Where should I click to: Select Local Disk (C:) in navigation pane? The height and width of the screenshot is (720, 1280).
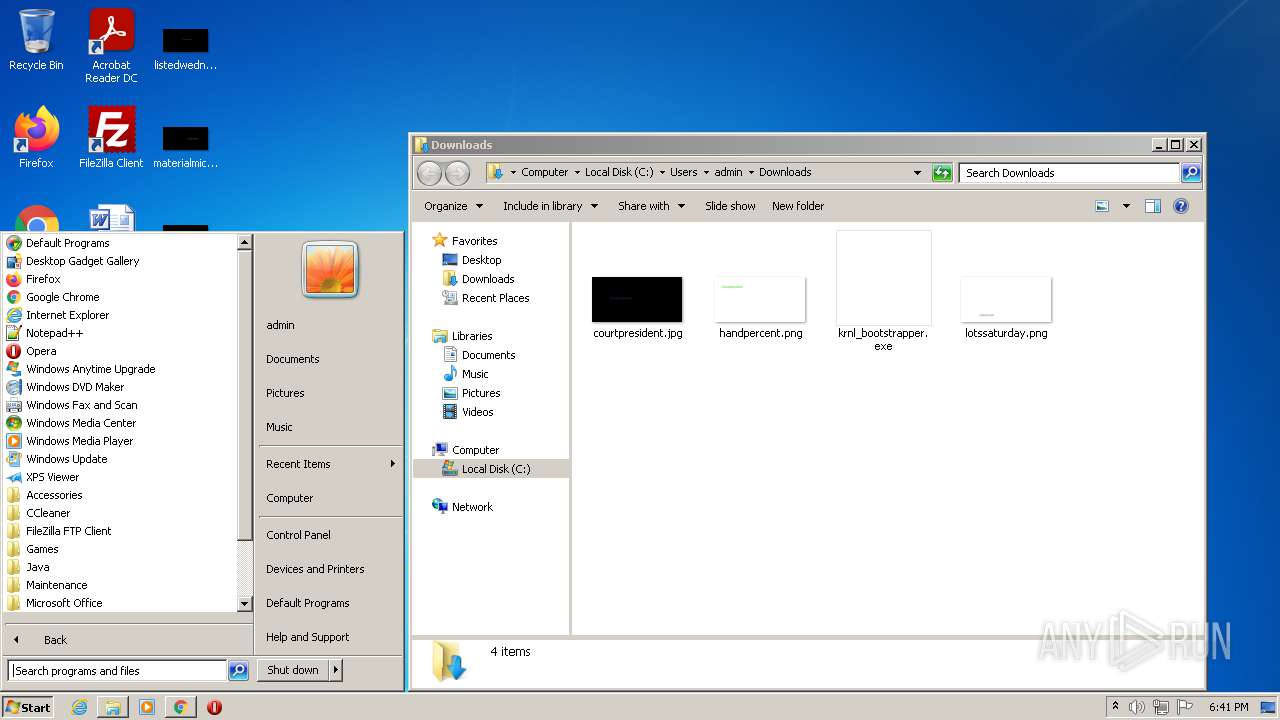point(495,469)
